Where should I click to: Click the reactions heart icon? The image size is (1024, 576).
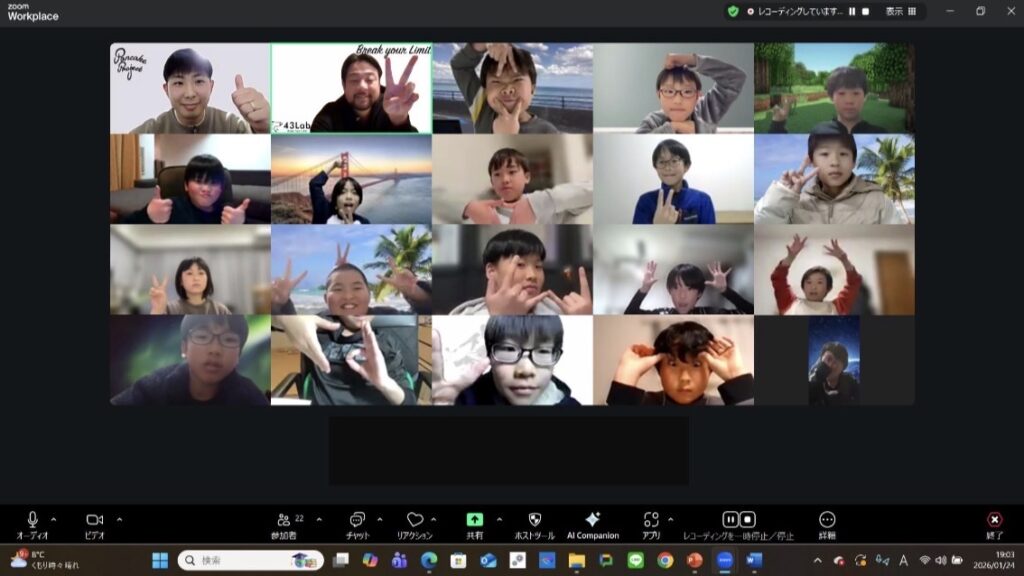tap(414, 519)
